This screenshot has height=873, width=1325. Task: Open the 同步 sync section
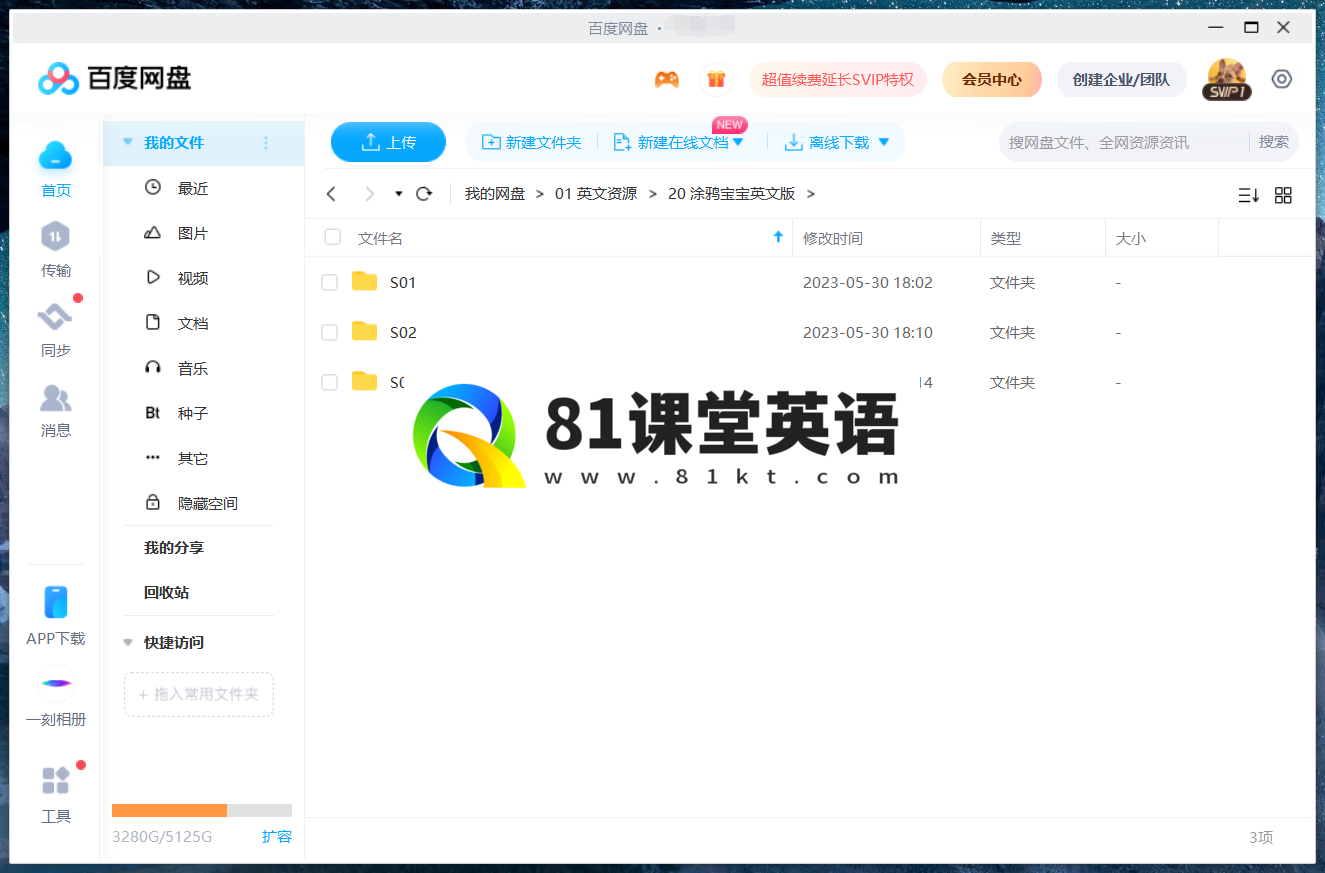coord(56,330)
